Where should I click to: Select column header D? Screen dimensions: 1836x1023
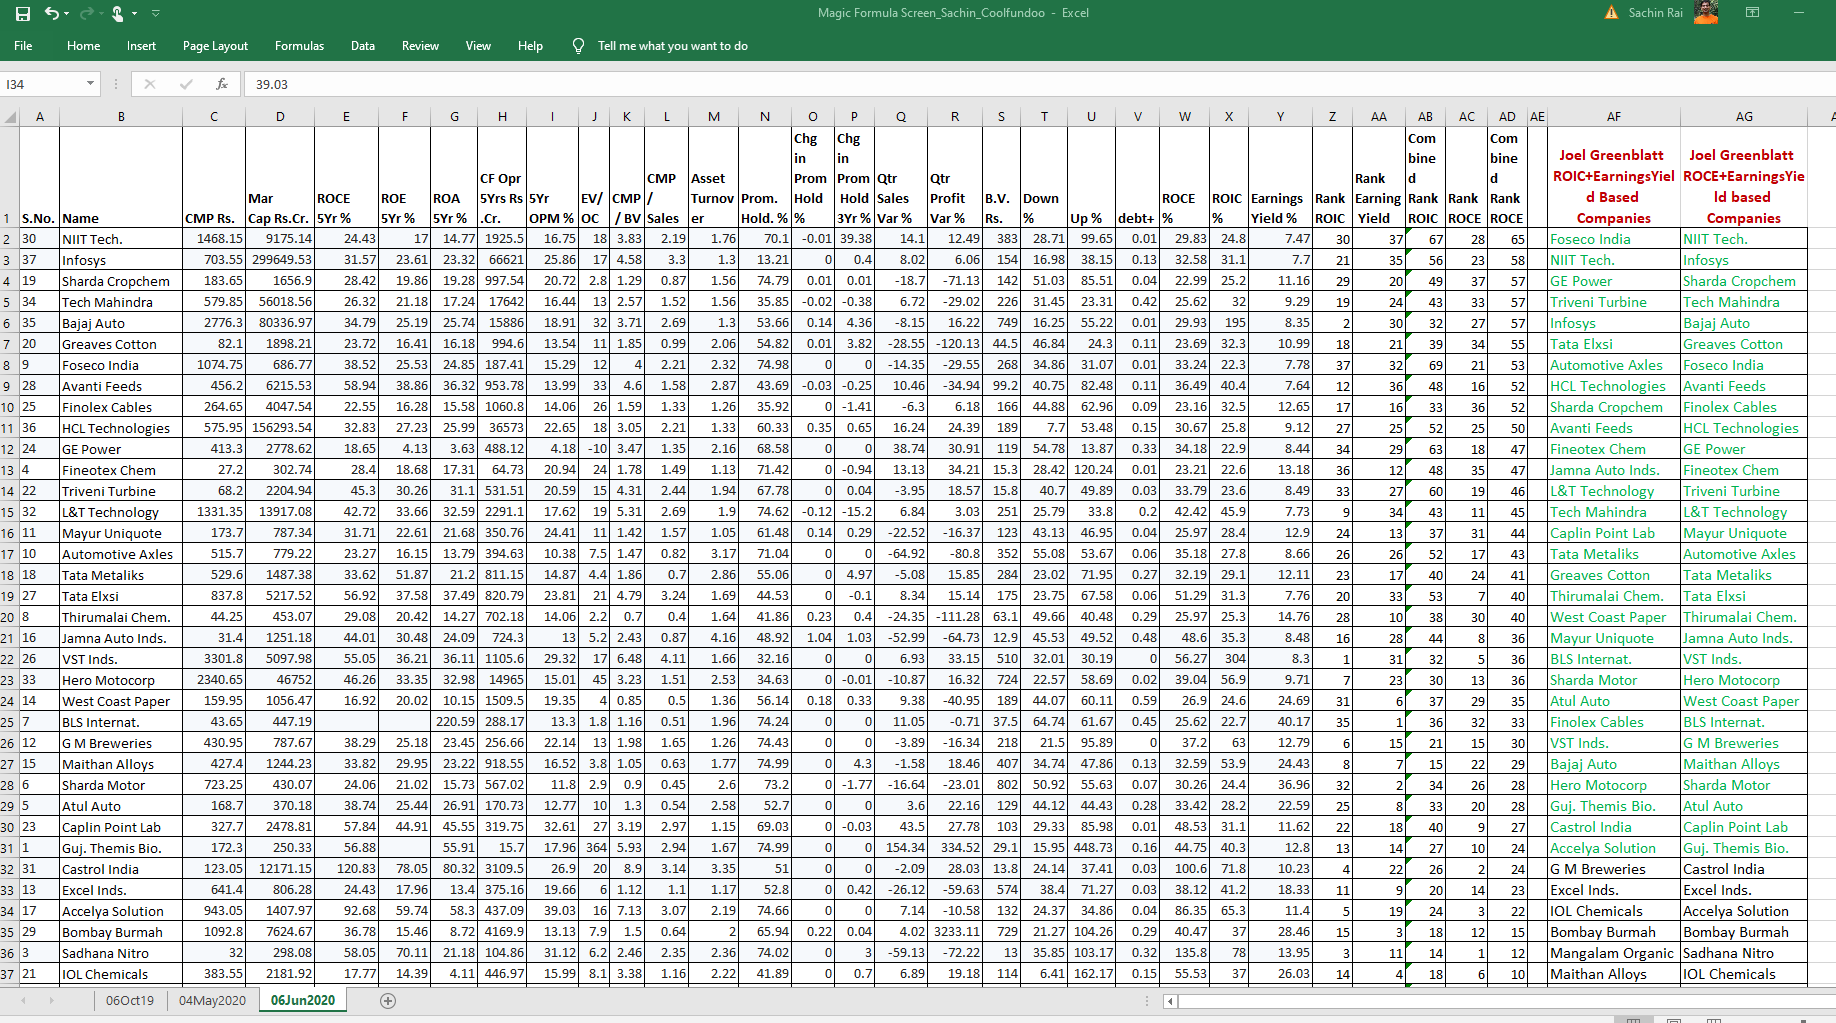coord(280,117)
